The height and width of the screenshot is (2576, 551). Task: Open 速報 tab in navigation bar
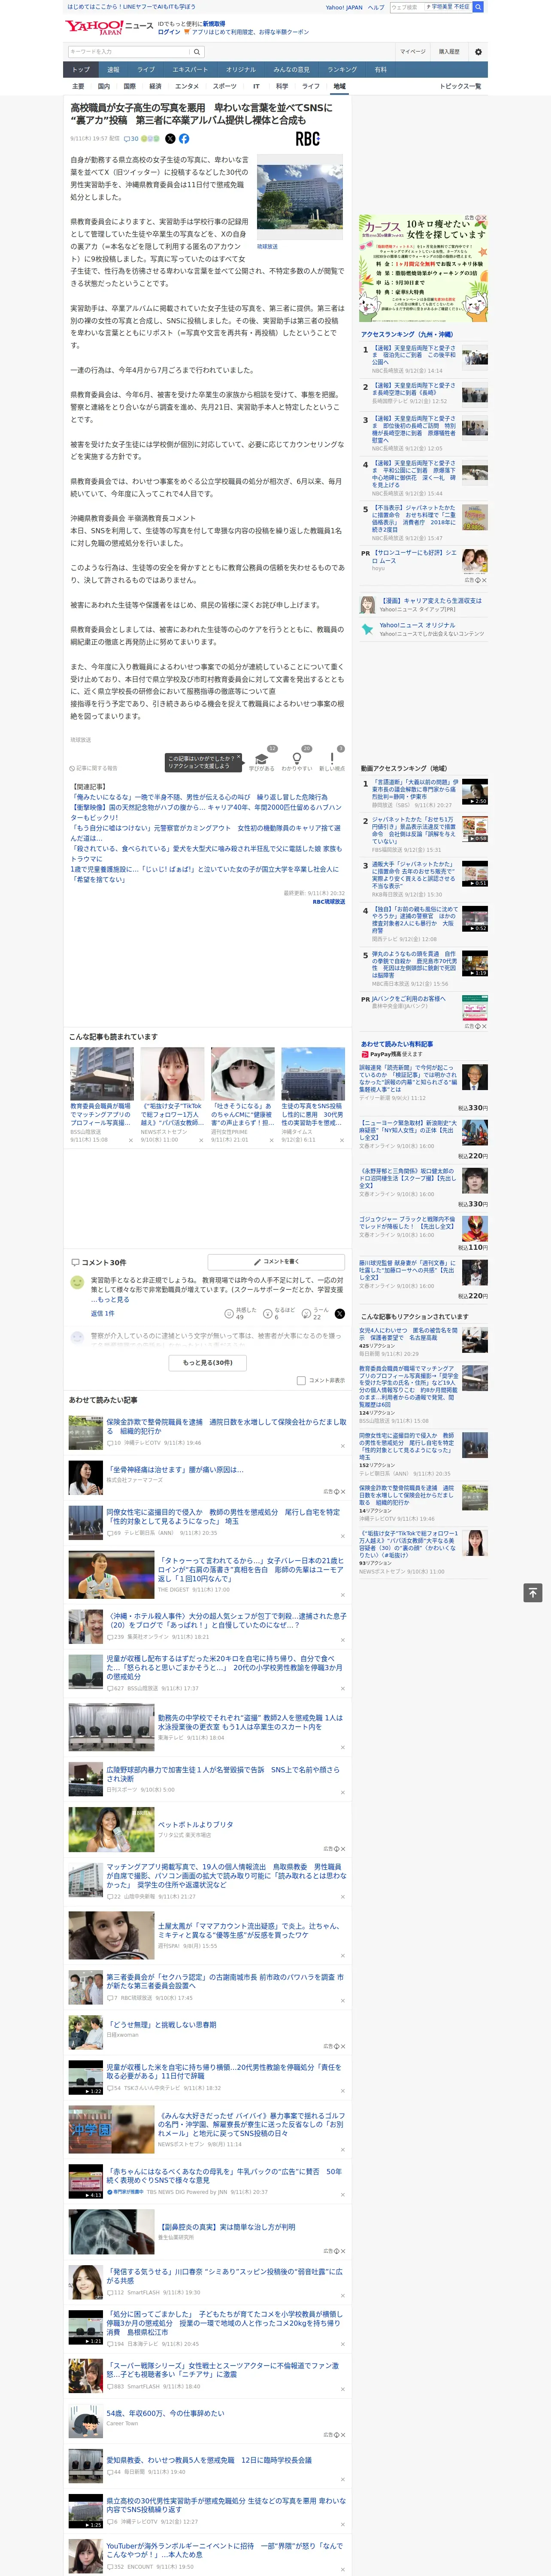coord(113,70)
